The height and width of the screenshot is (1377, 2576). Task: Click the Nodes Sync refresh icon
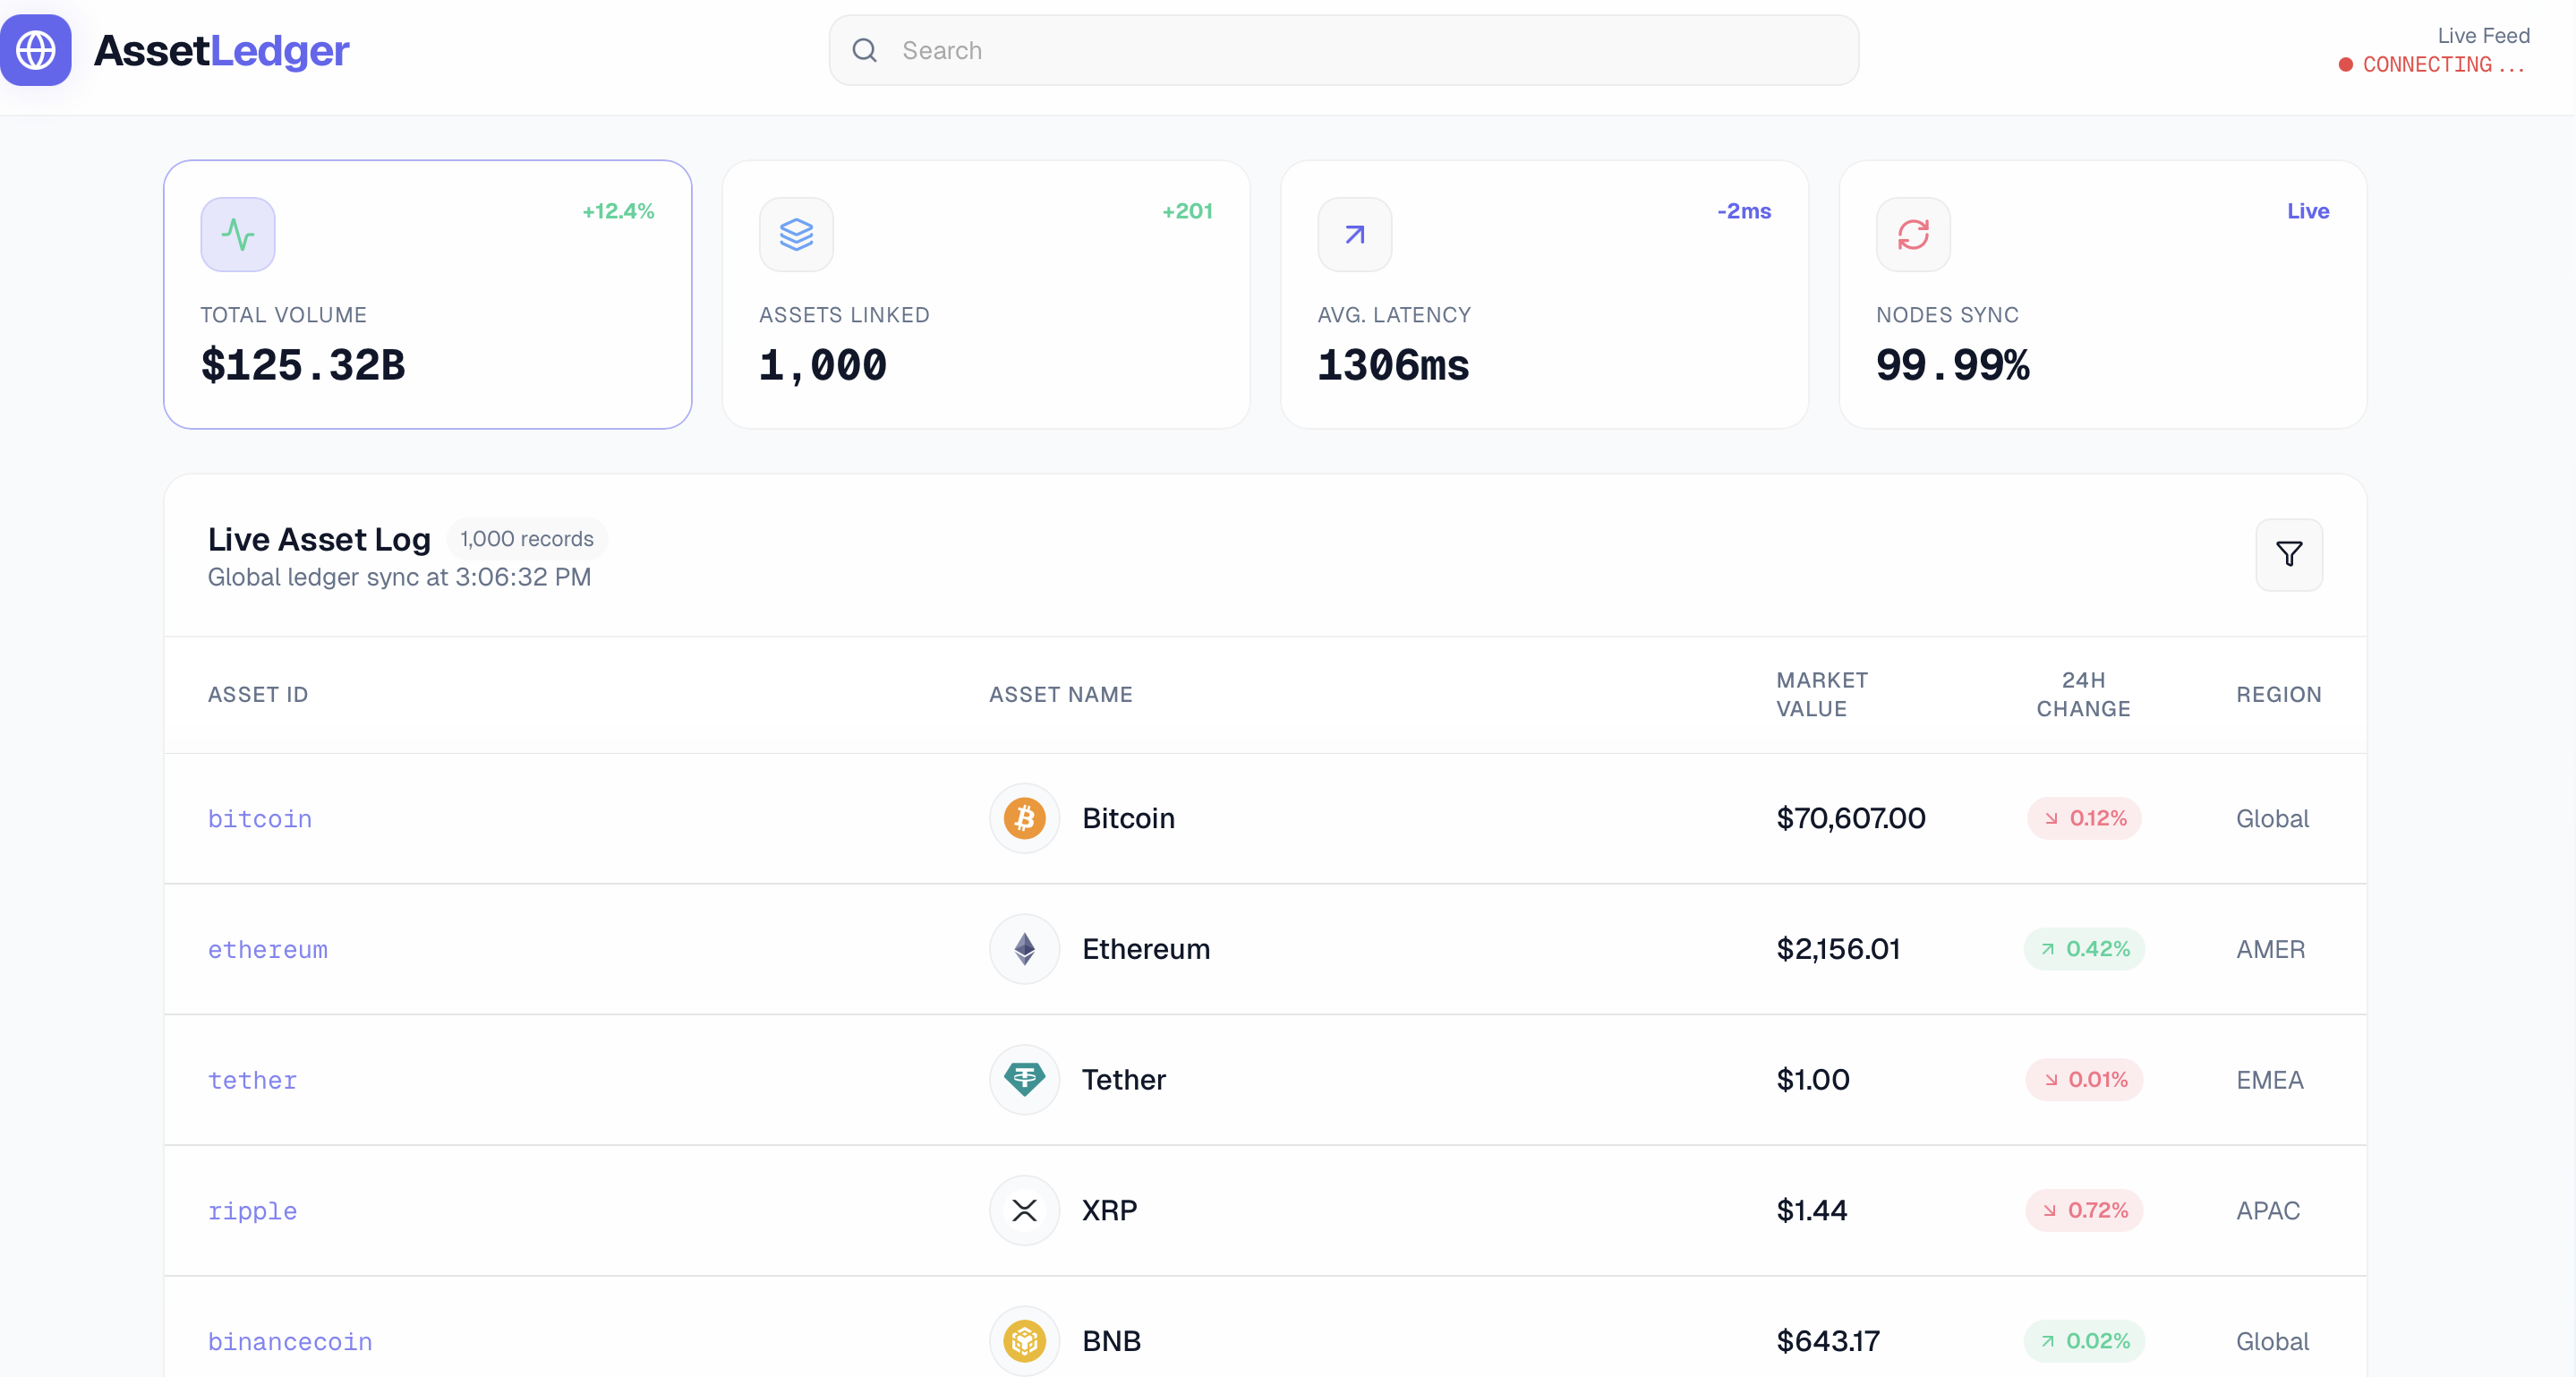pyautogui.click(x=1913, y=234)
